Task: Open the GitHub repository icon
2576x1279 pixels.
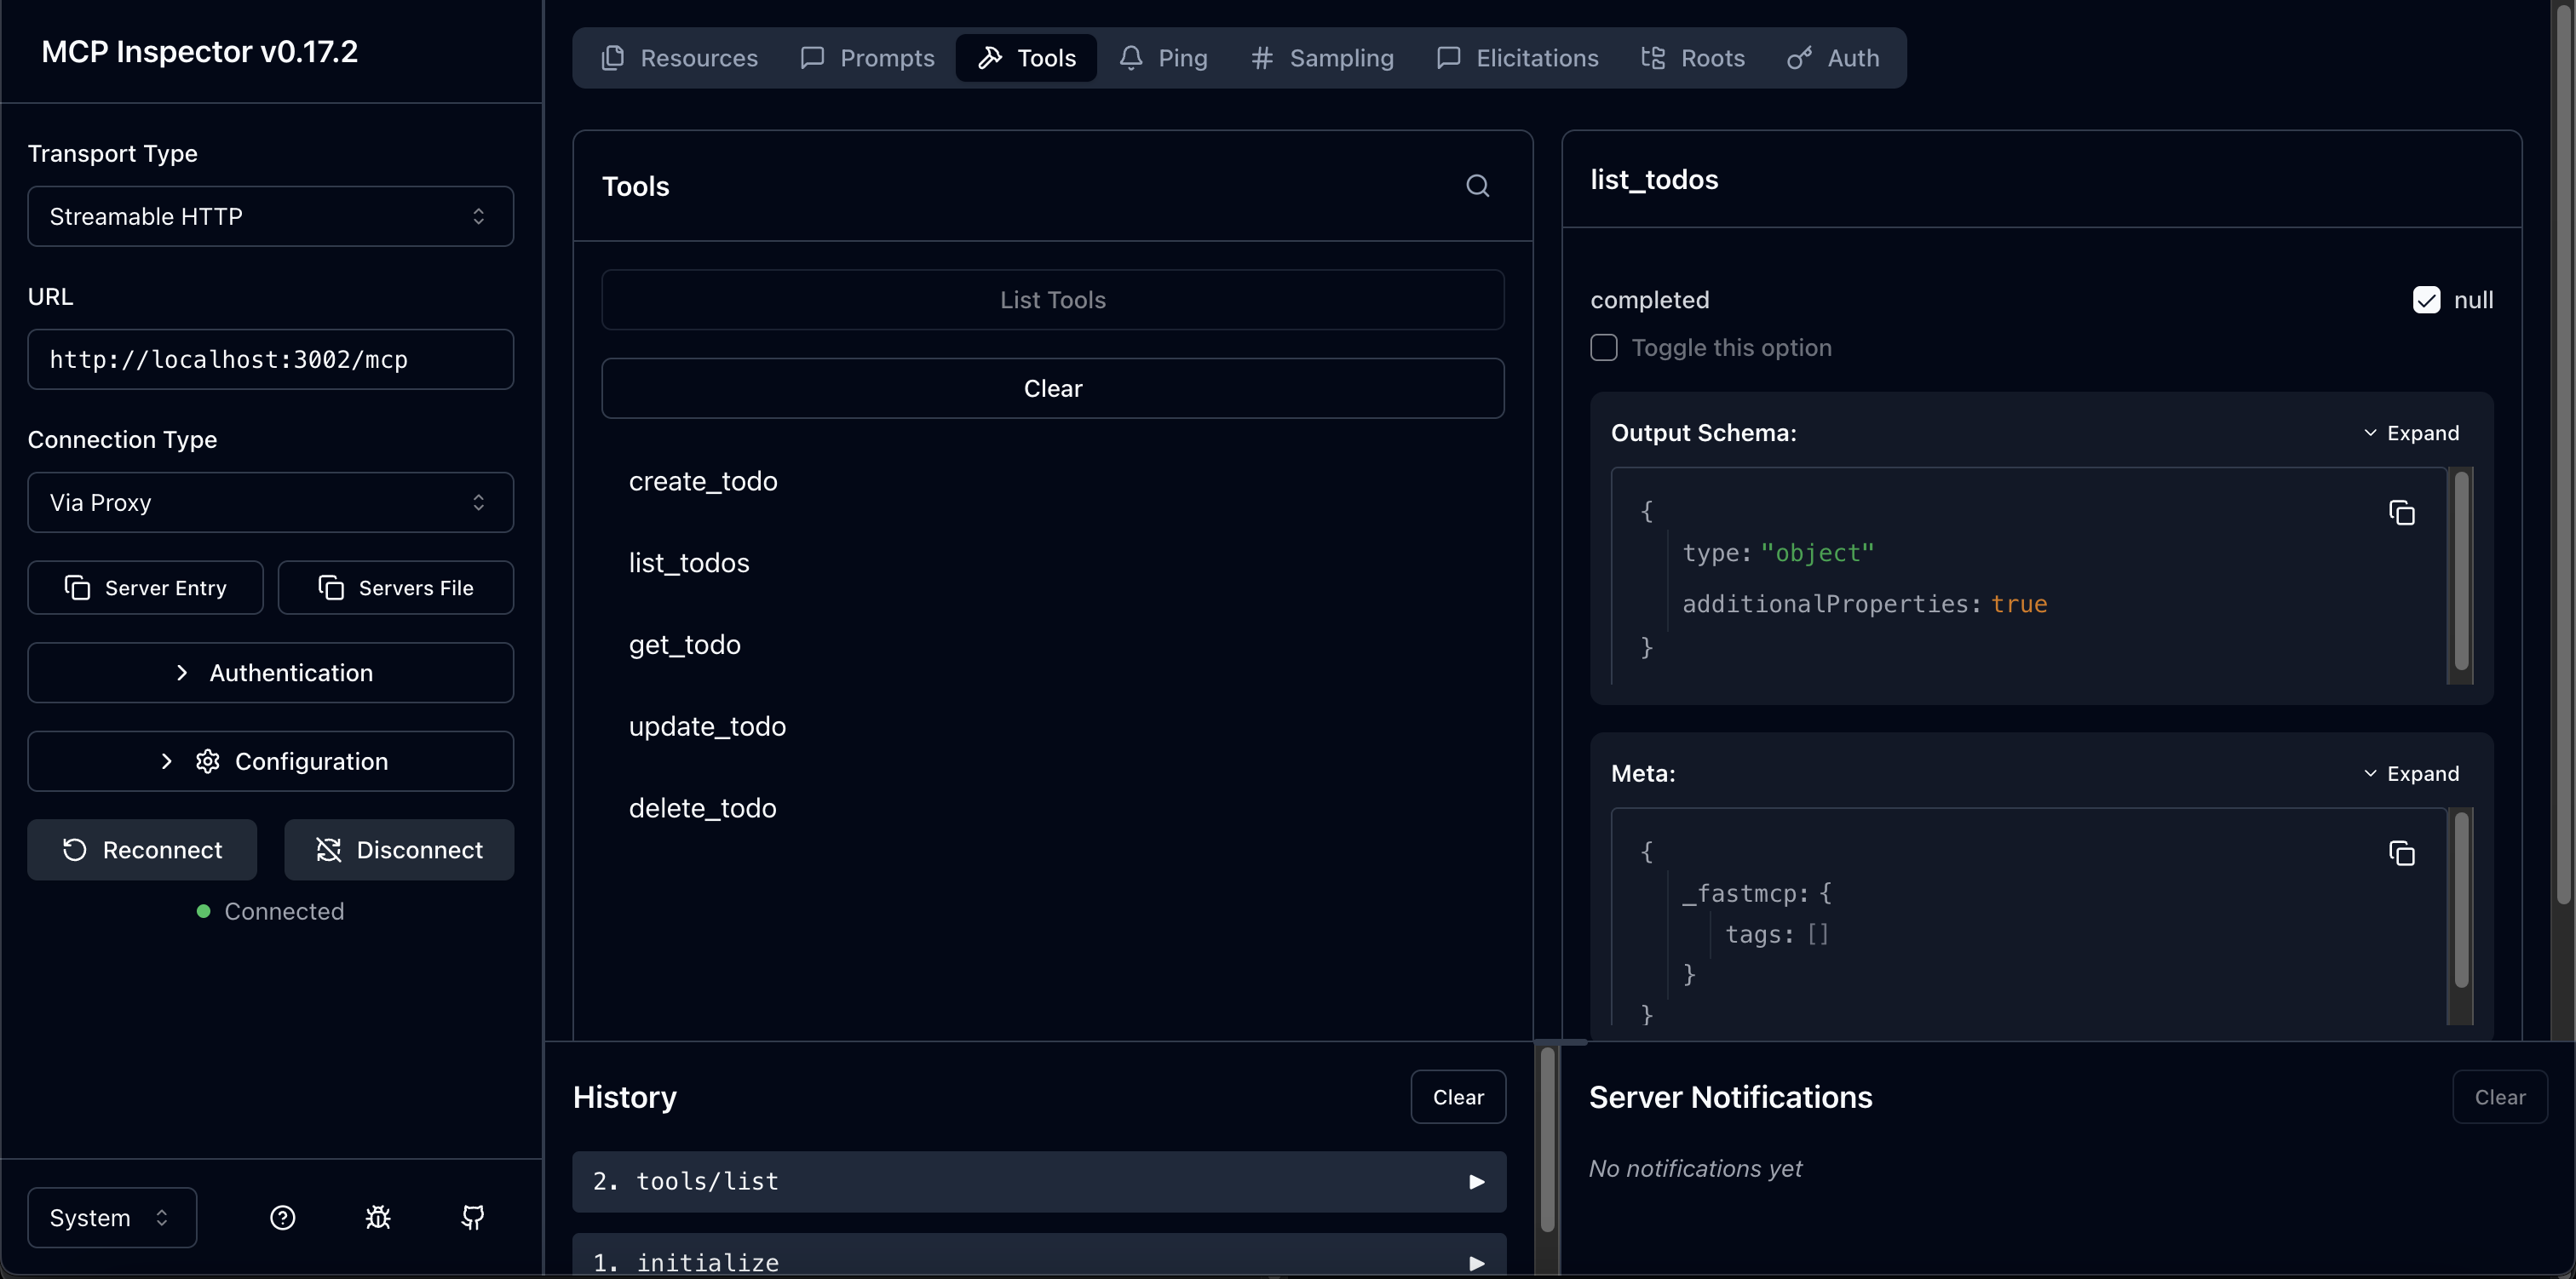Action: tap(473, 1217)
